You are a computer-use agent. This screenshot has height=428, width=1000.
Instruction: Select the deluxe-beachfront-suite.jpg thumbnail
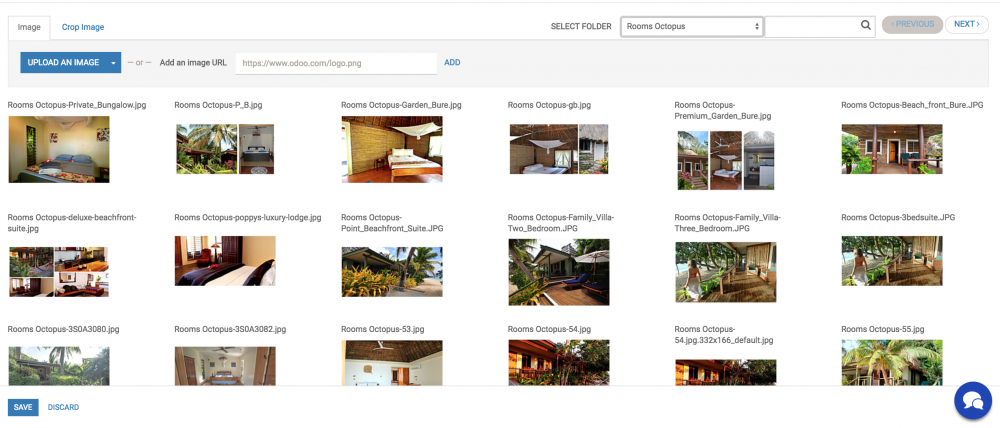[x=59, y=272]
